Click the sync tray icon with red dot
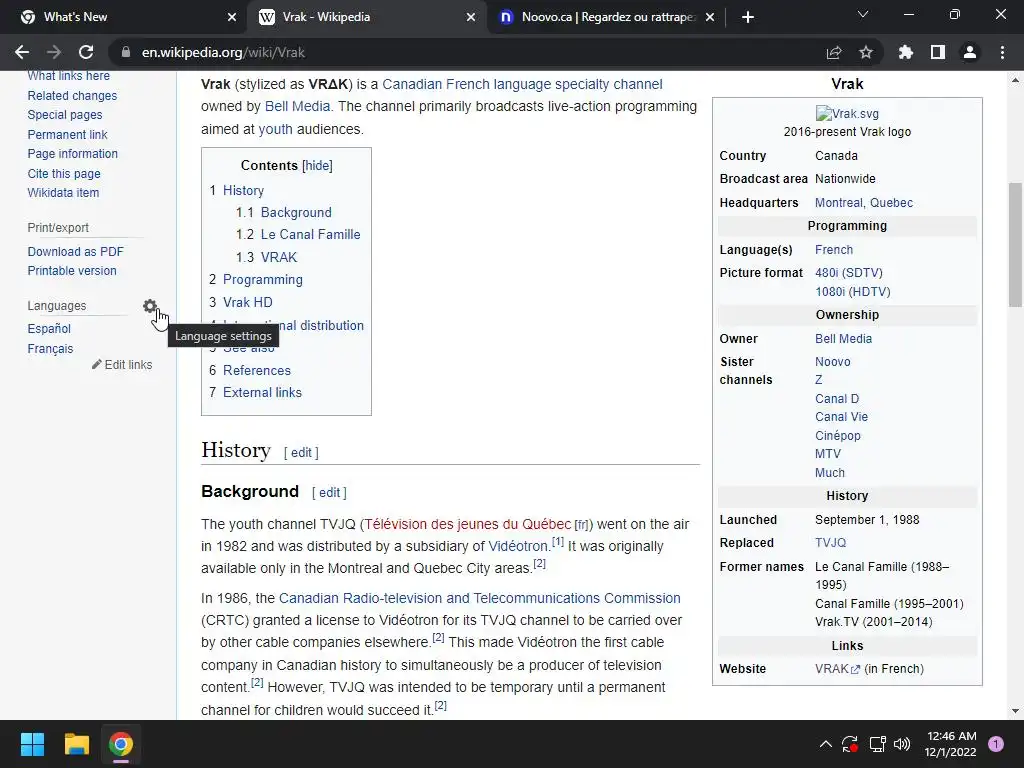 850,744
